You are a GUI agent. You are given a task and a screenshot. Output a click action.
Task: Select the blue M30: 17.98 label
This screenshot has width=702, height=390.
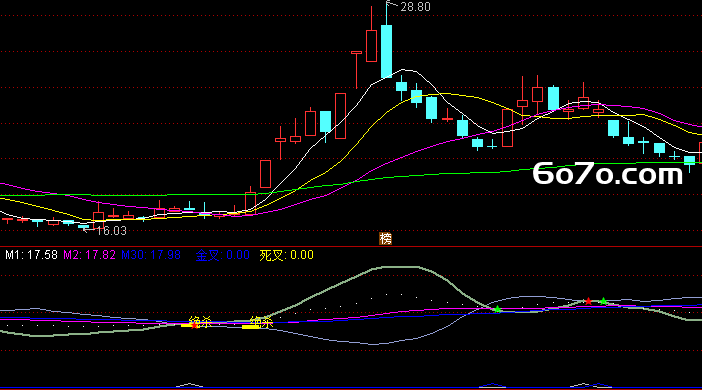tap(151, 255)
